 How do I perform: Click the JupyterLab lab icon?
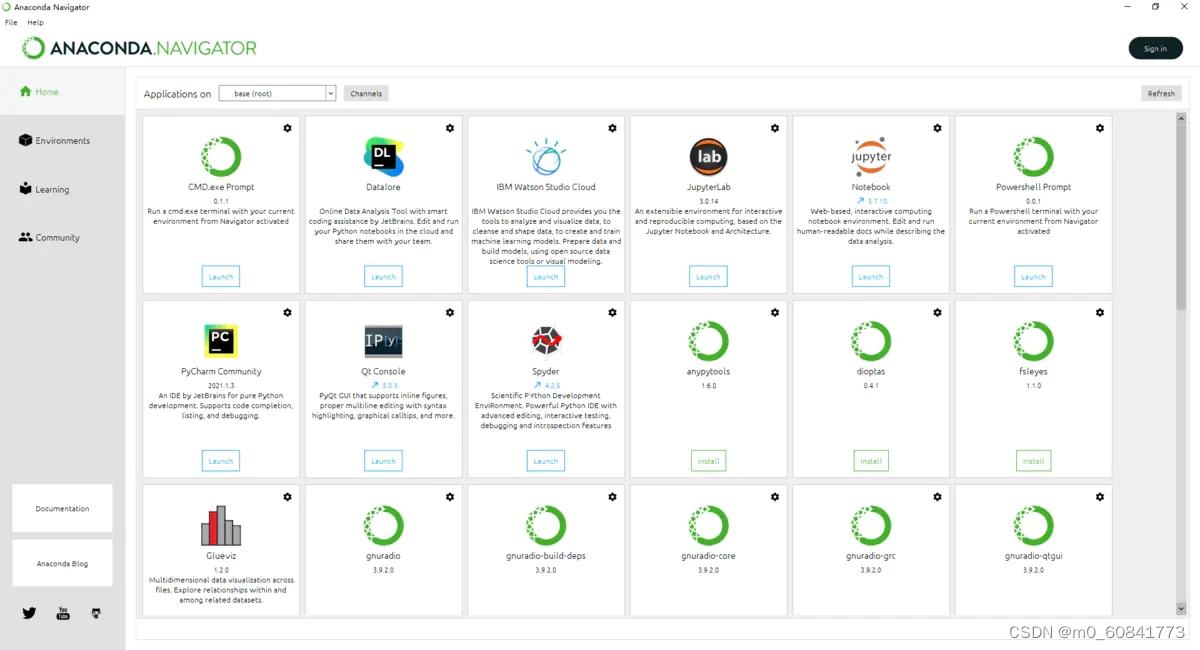point(709,157)
